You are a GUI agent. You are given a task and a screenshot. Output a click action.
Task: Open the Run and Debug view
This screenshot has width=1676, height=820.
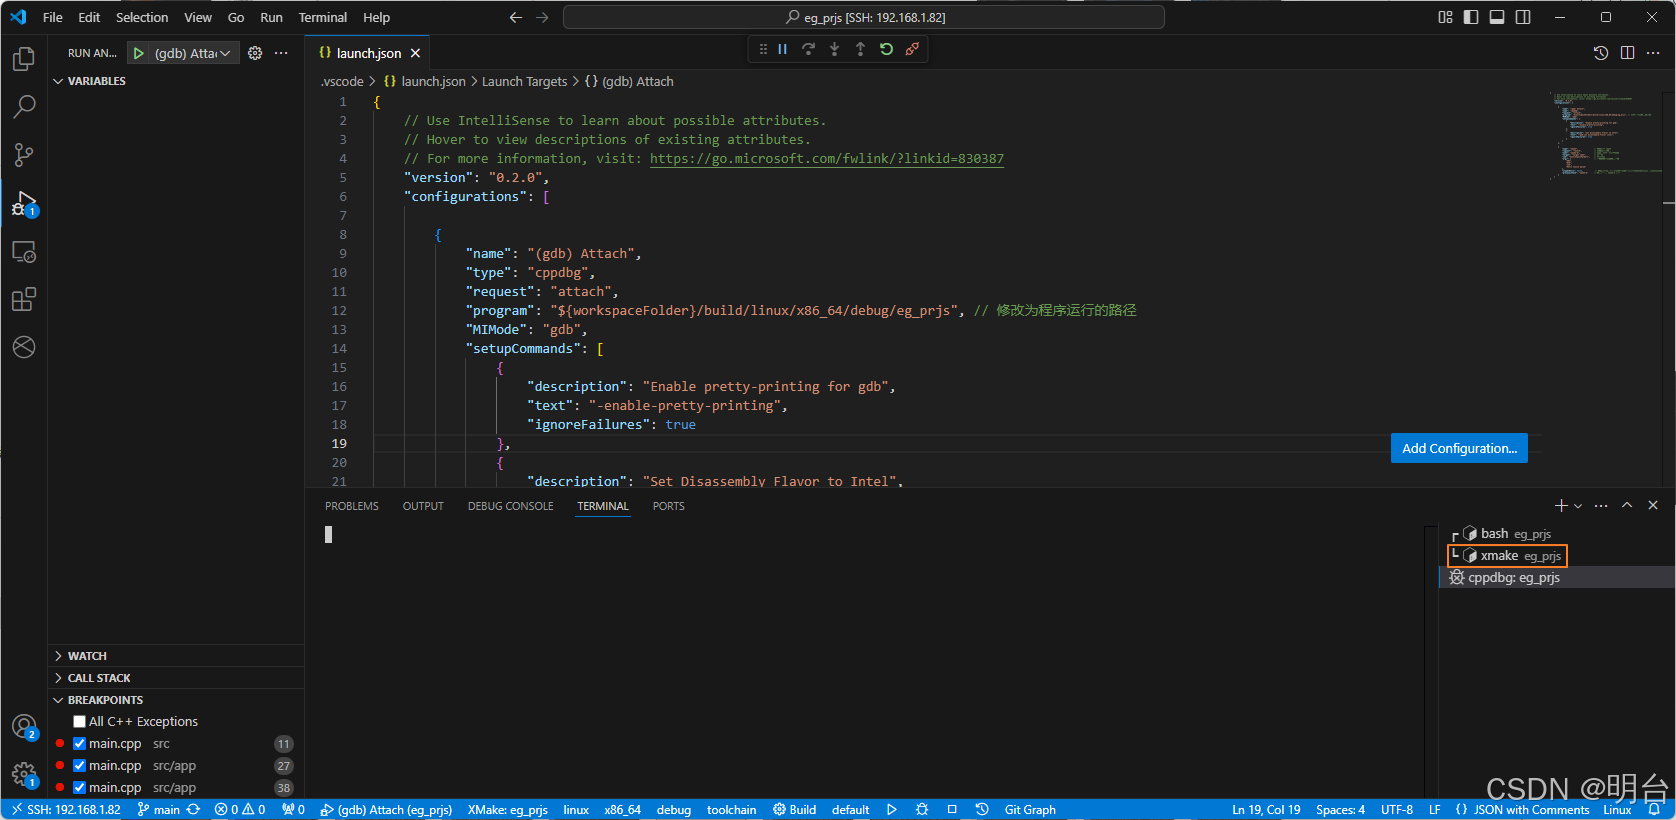(x=24, y=204)
